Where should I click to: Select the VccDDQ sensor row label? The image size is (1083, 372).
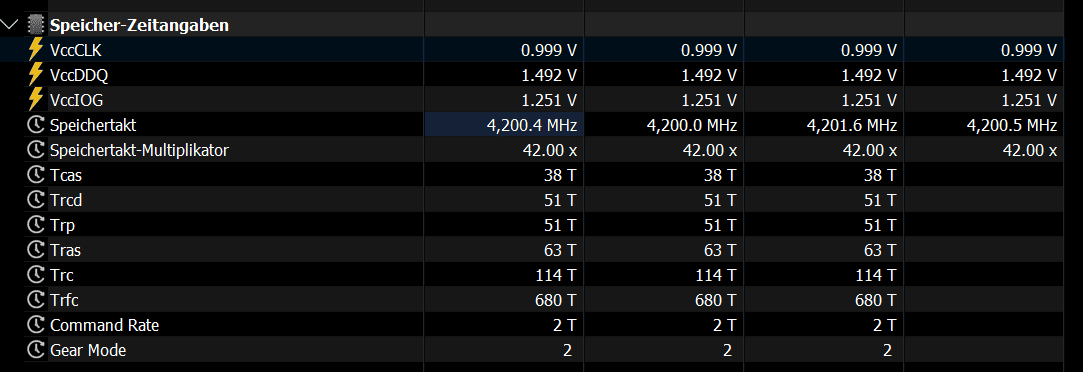(79, 75)
